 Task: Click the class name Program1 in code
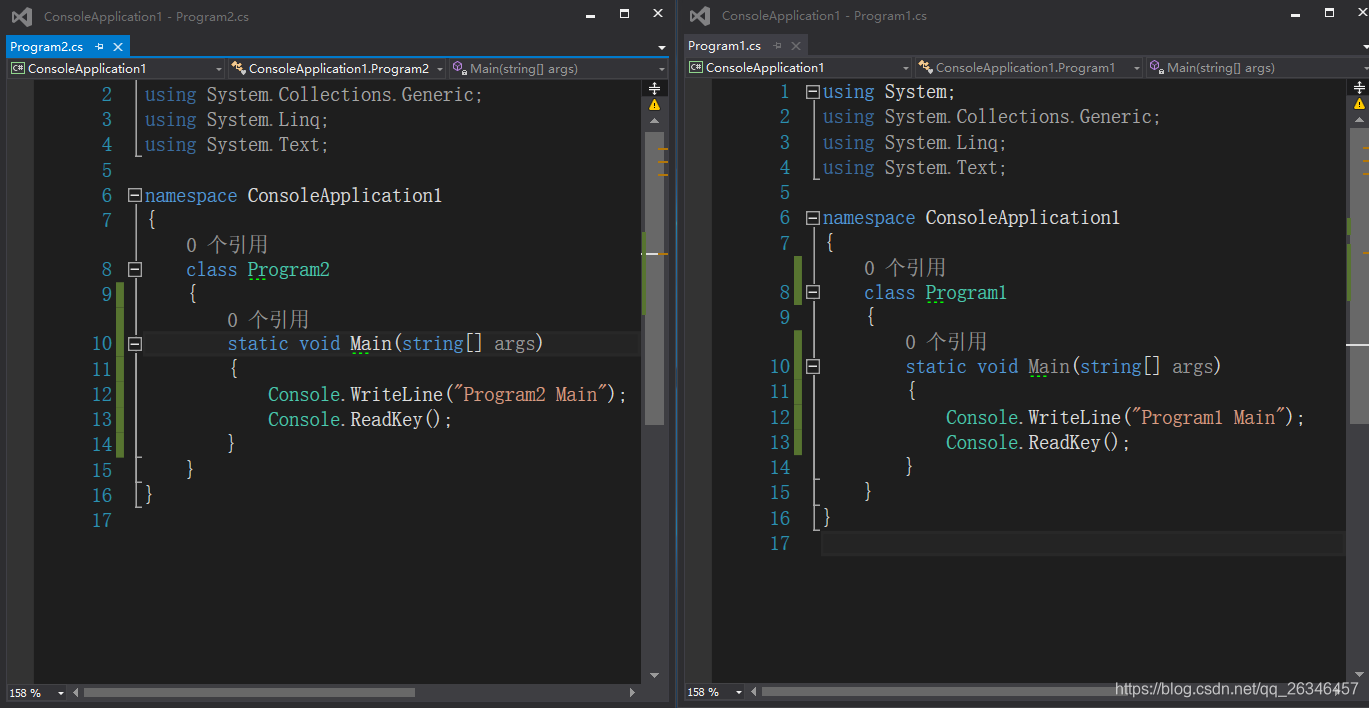[966, 293]
